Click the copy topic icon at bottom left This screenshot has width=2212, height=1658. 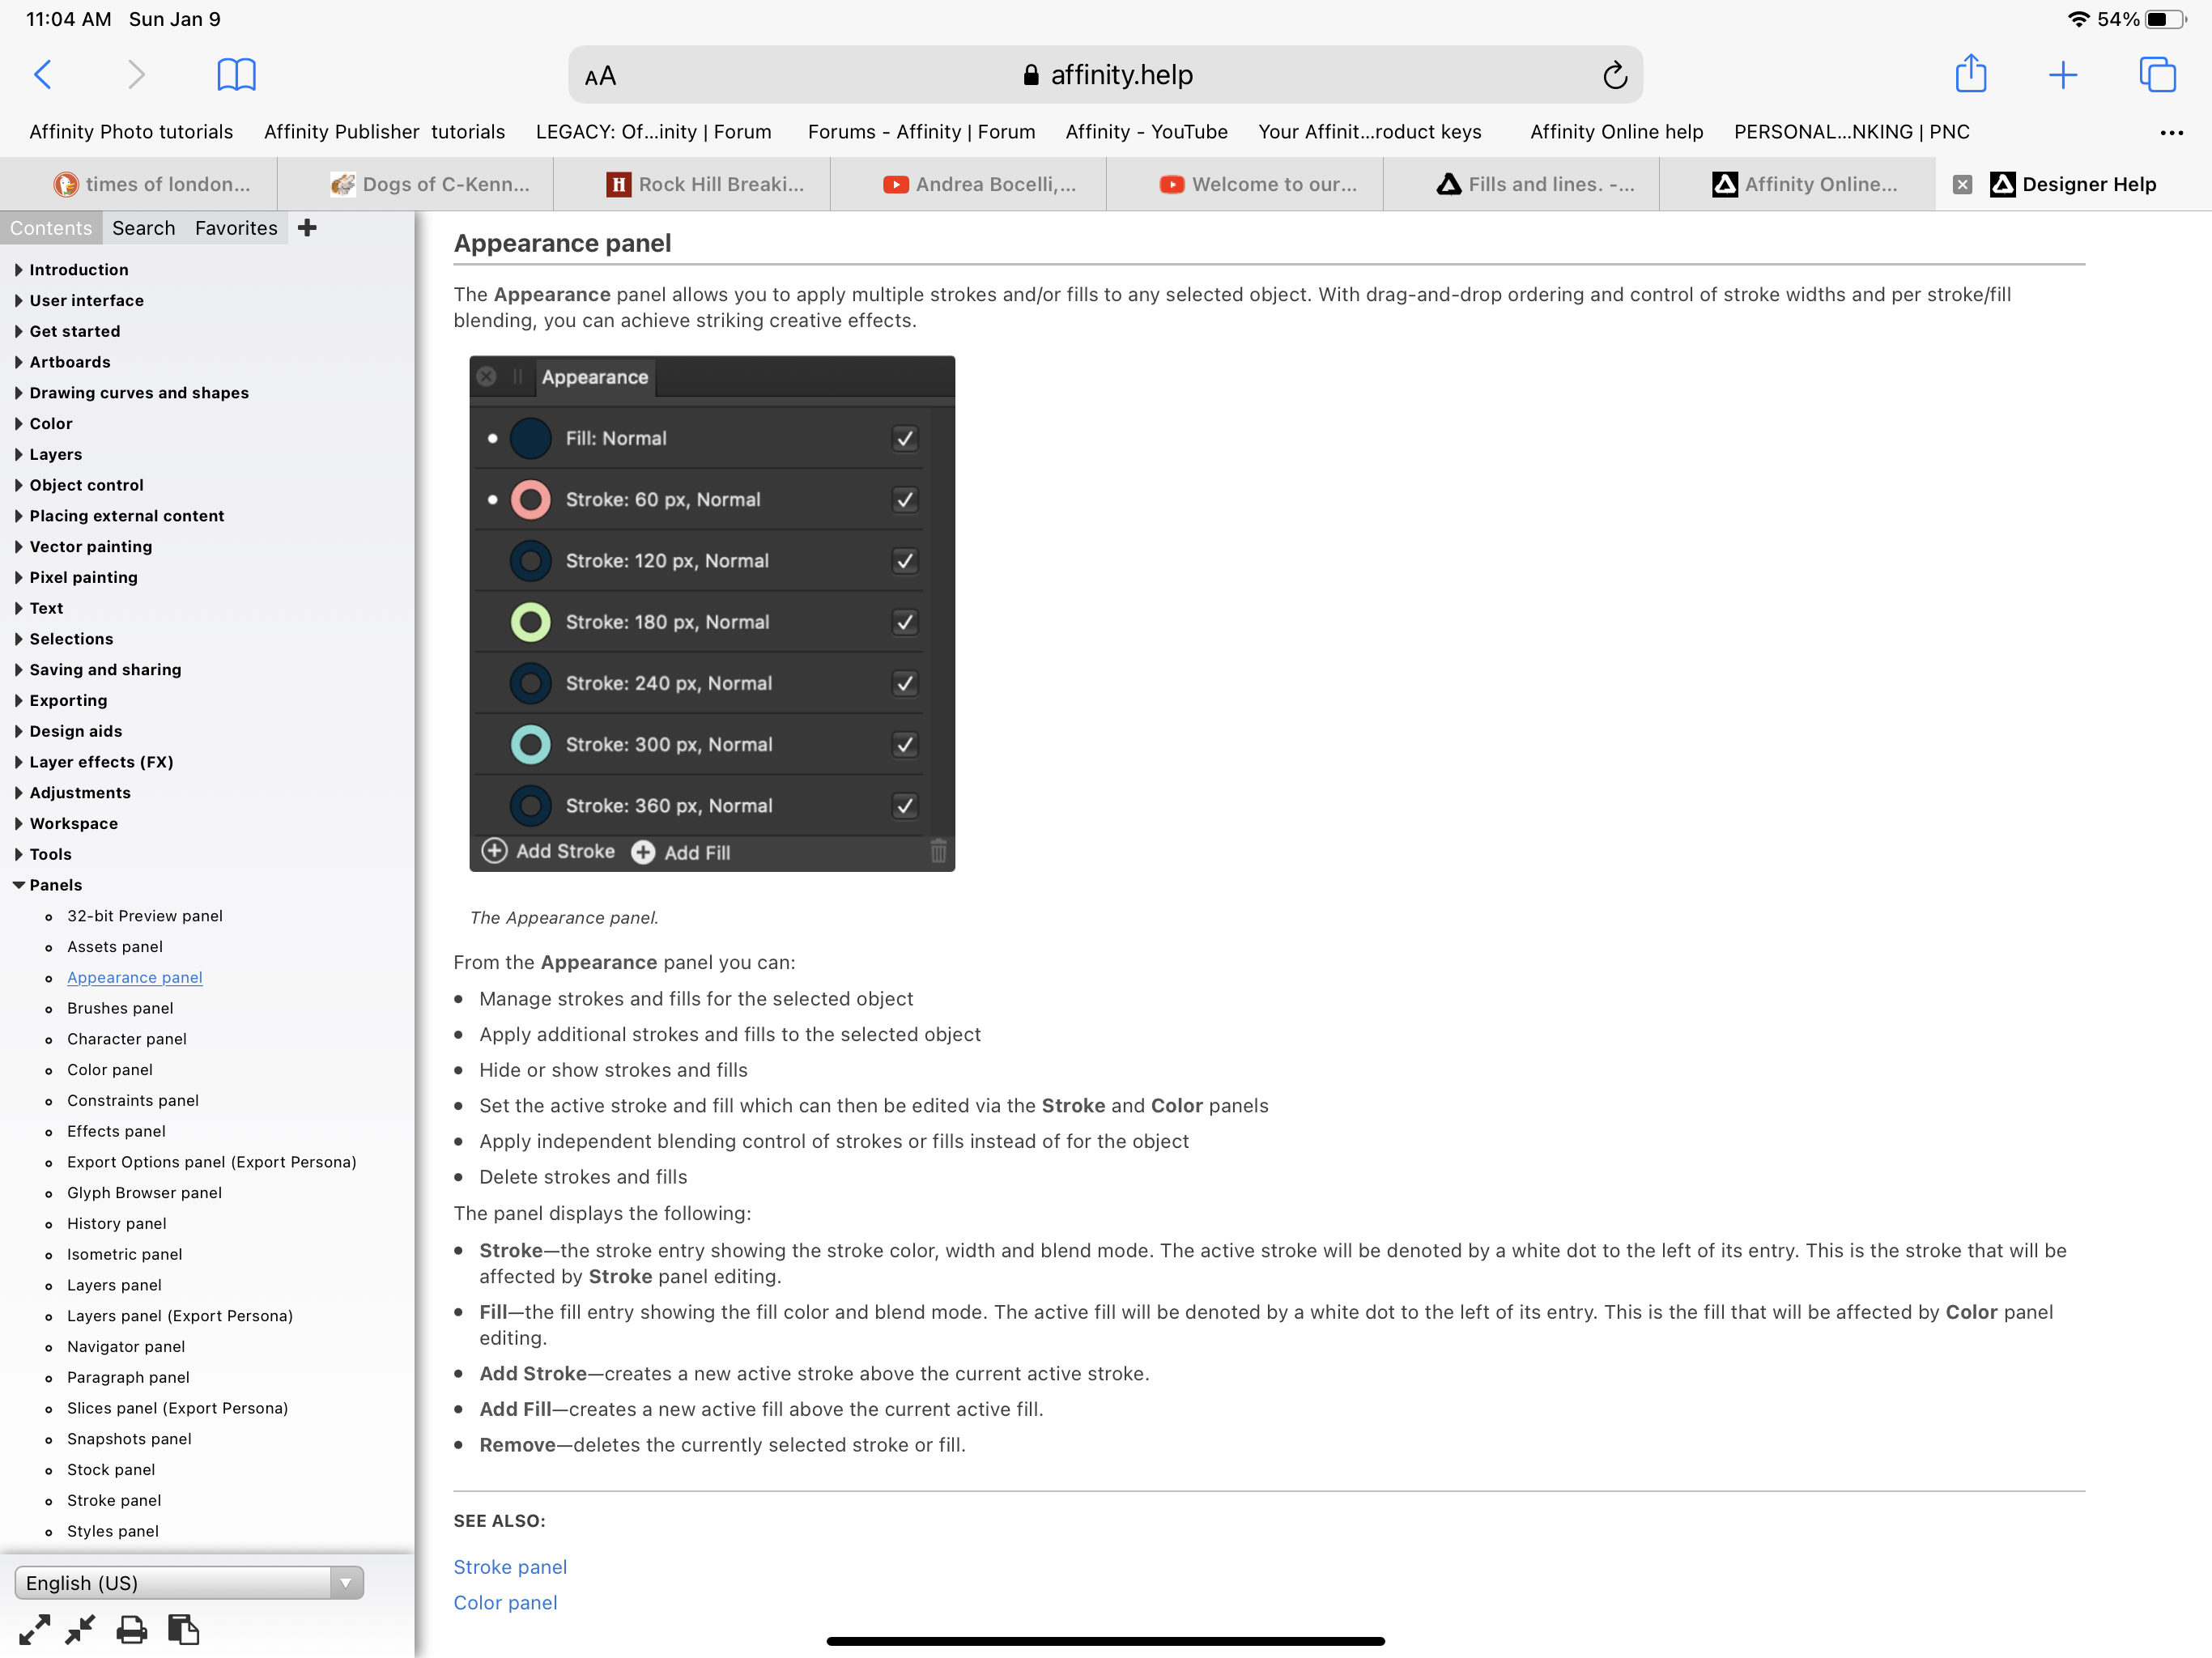[x=182, y=1628]
